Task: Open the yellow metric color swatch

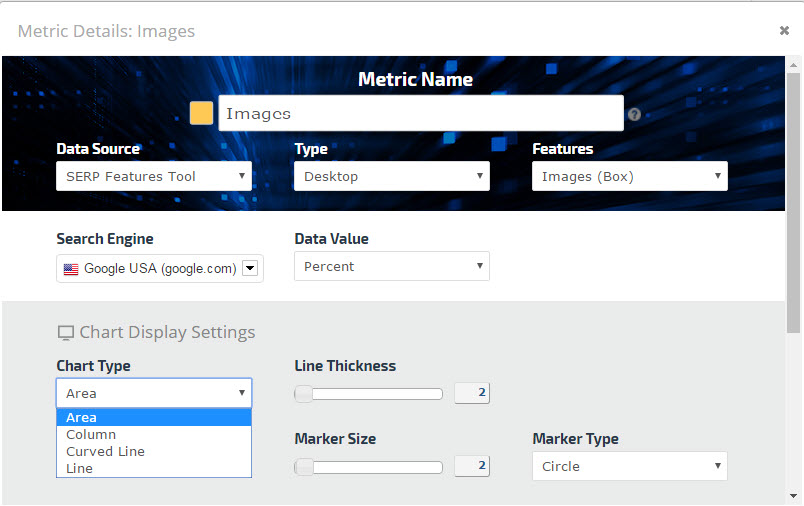Action: (201, 113)
